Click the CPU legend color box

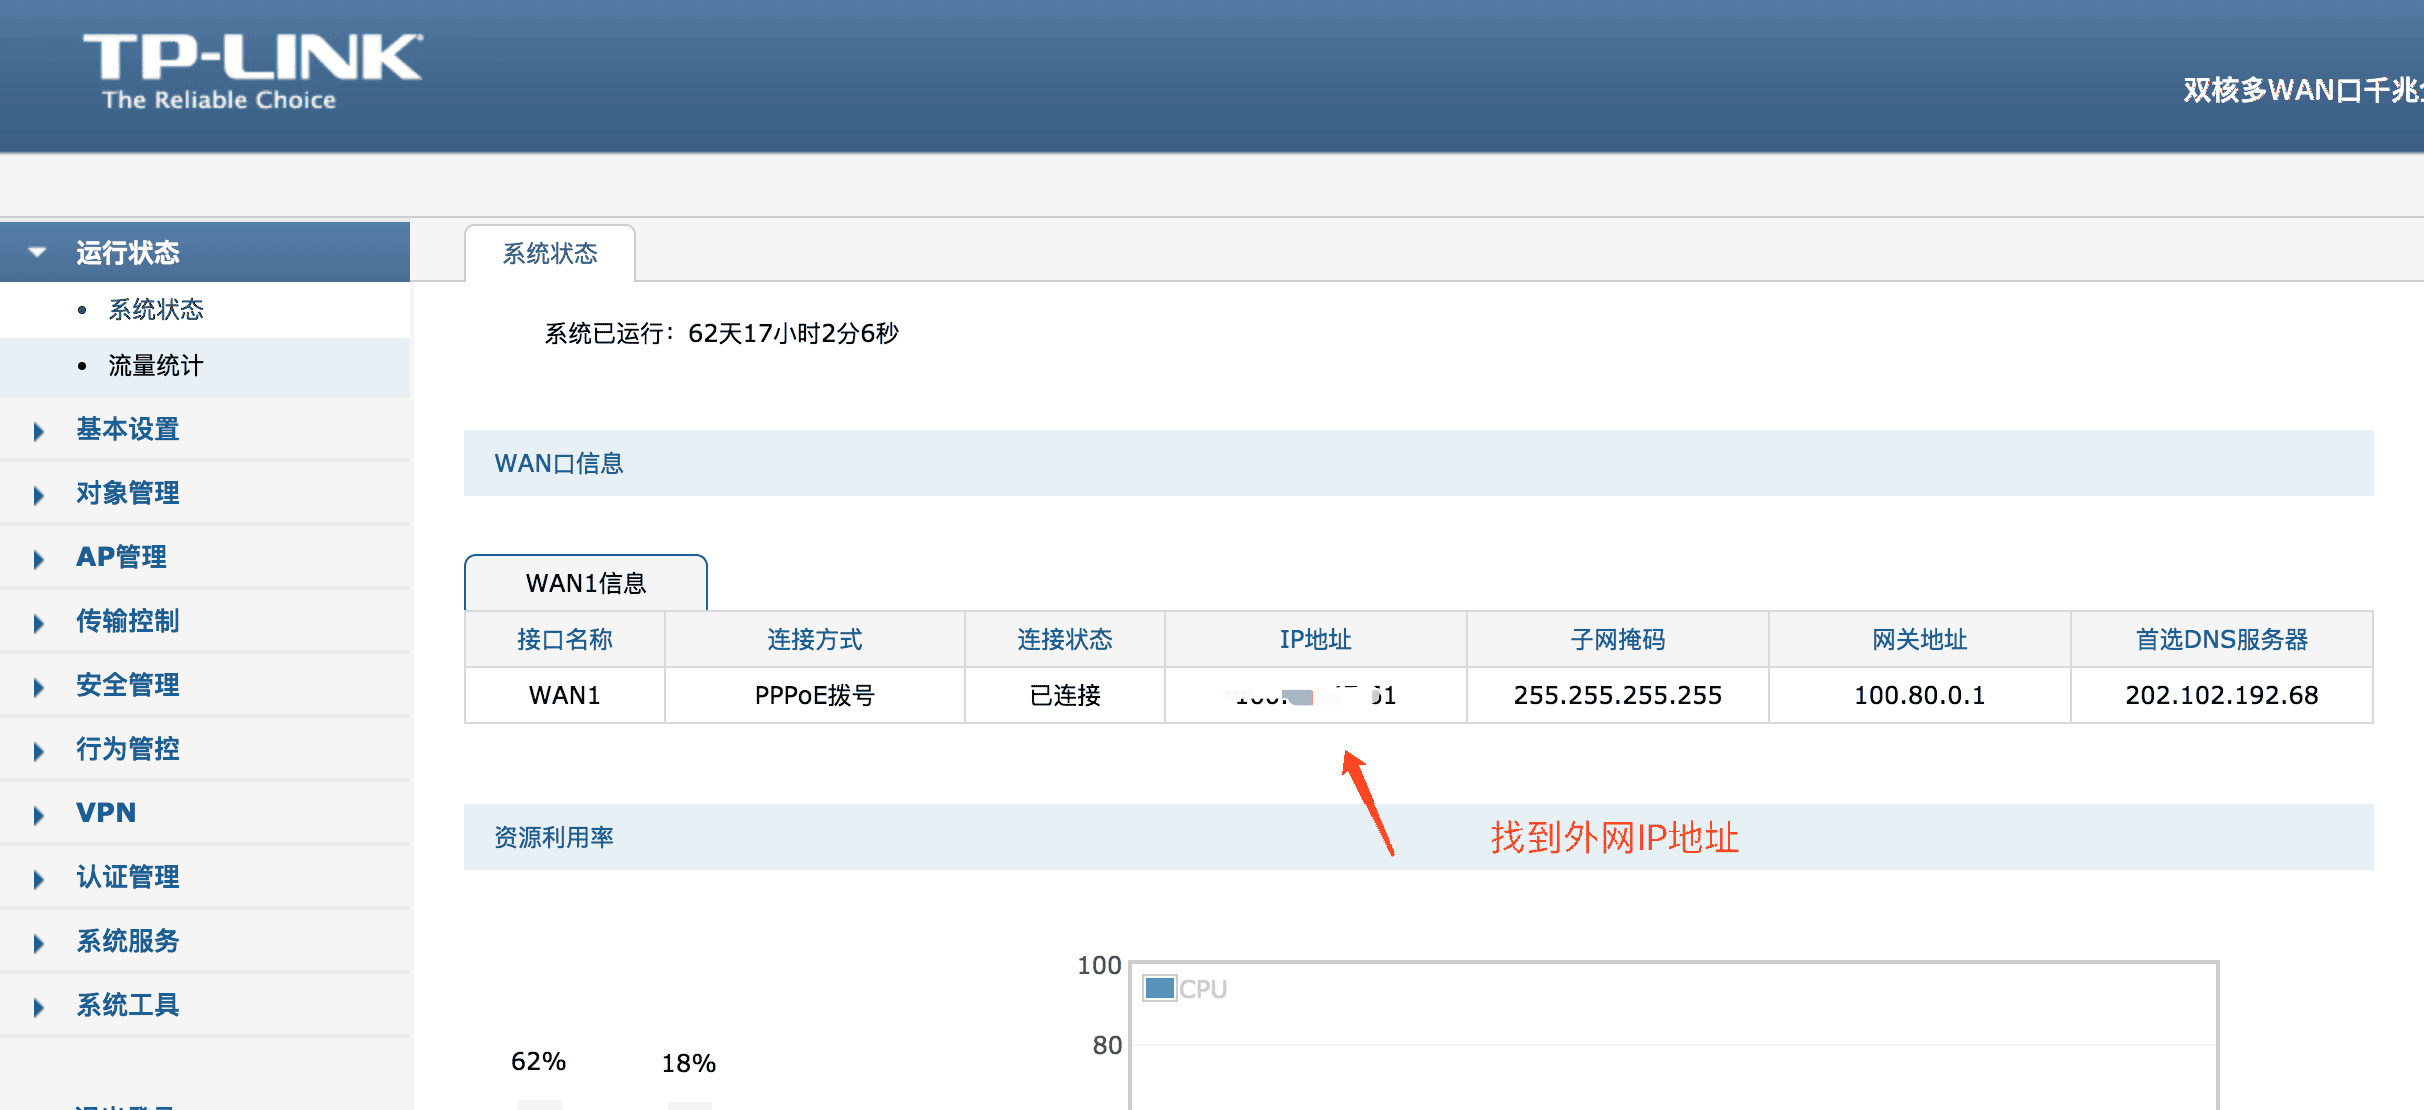click(x=1160, y=988)
